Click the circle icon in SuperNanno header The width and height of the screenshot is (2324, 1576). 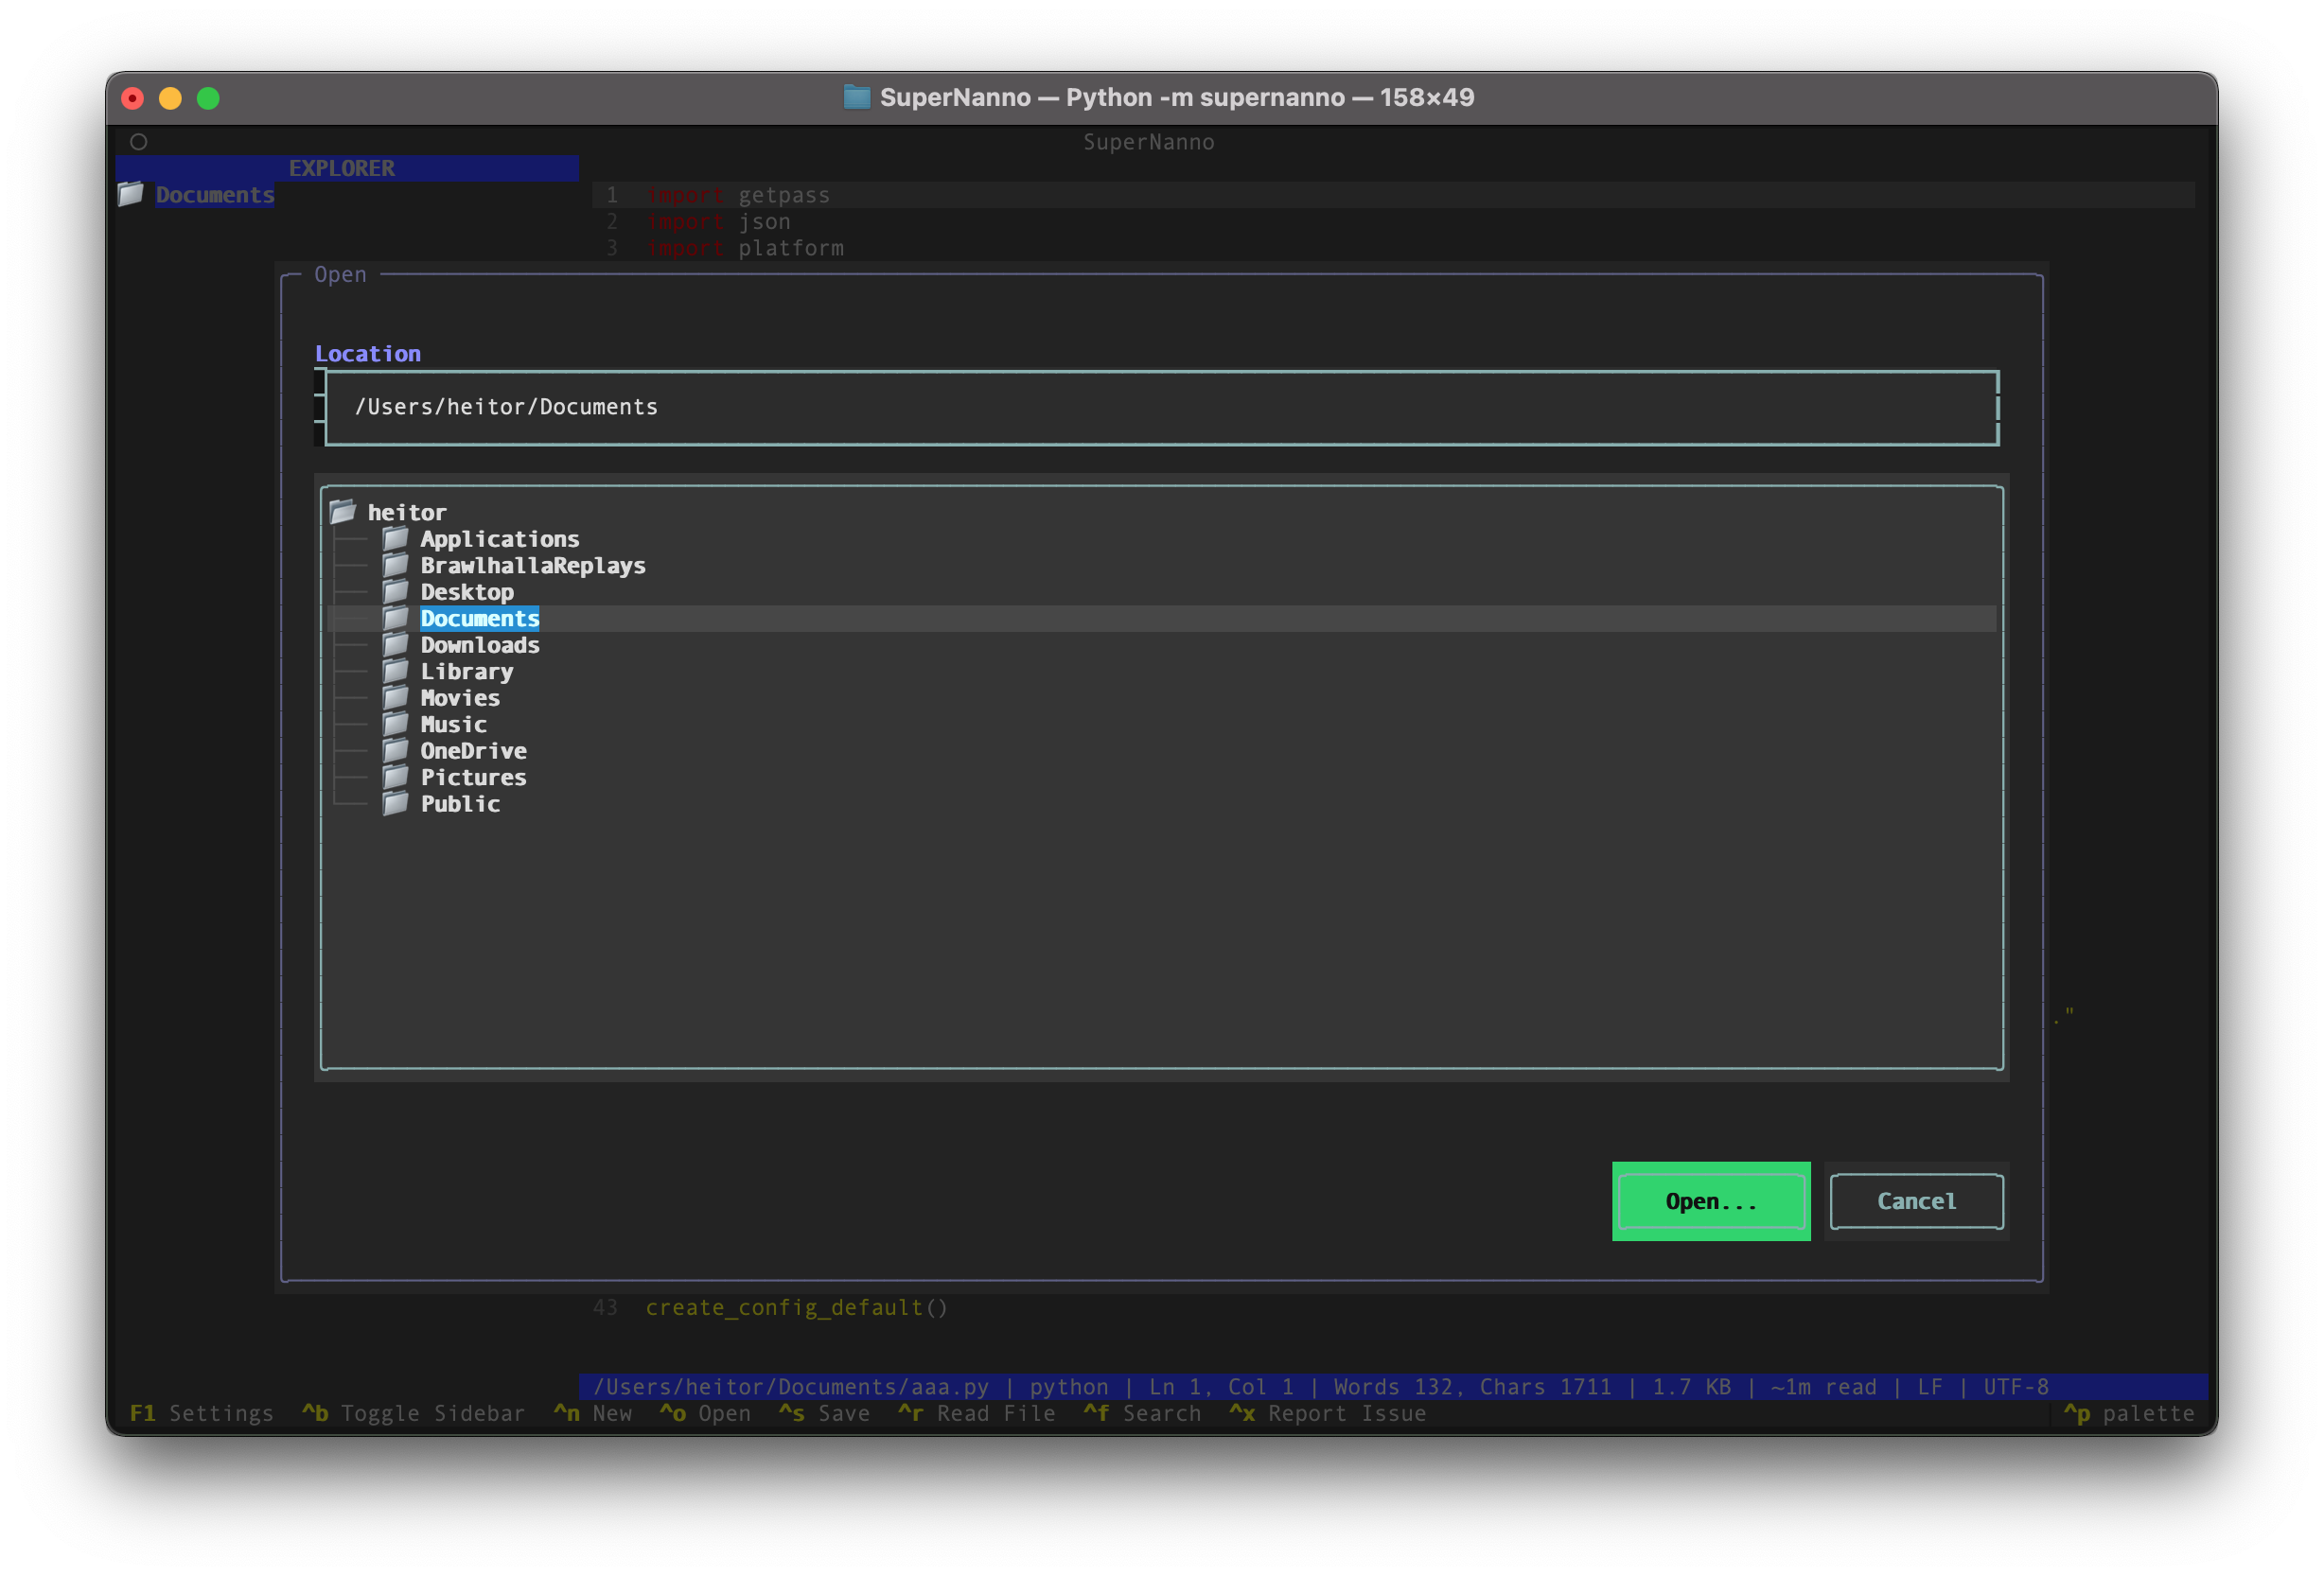139,142
